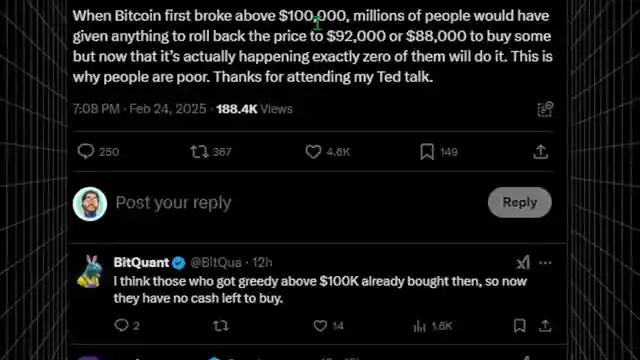Screen dimensions: 640x360
Task: Click the Grok icon on BitQuant reply
Action: click(523, 262)
